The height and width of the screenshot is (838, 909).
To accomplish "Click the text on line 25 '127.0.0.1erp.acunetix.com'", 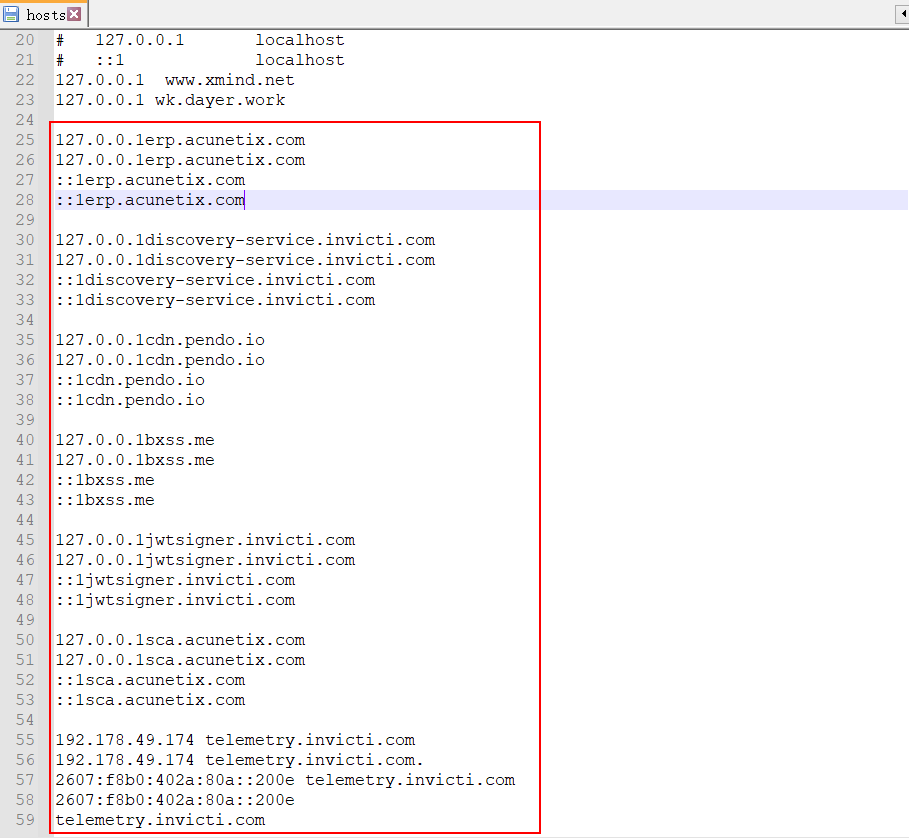I will pos(180,140).
